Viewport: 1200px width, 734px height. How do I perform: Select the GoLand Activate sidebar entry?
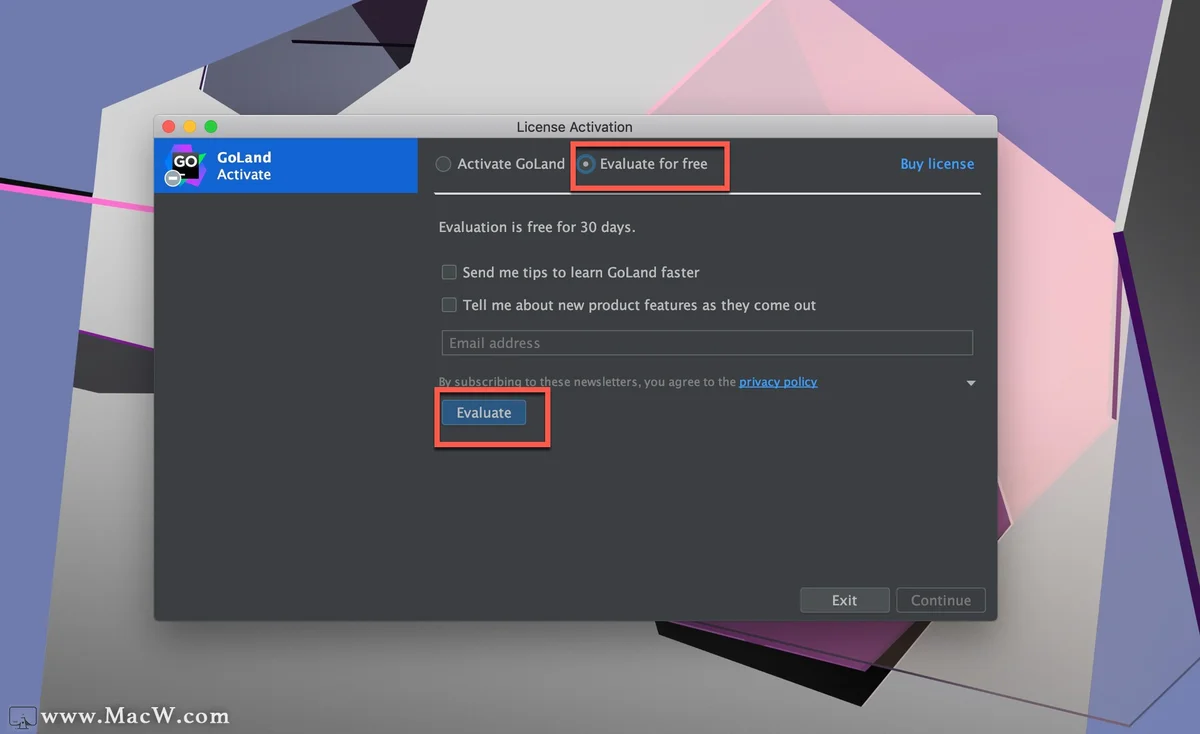coord(286,165)
